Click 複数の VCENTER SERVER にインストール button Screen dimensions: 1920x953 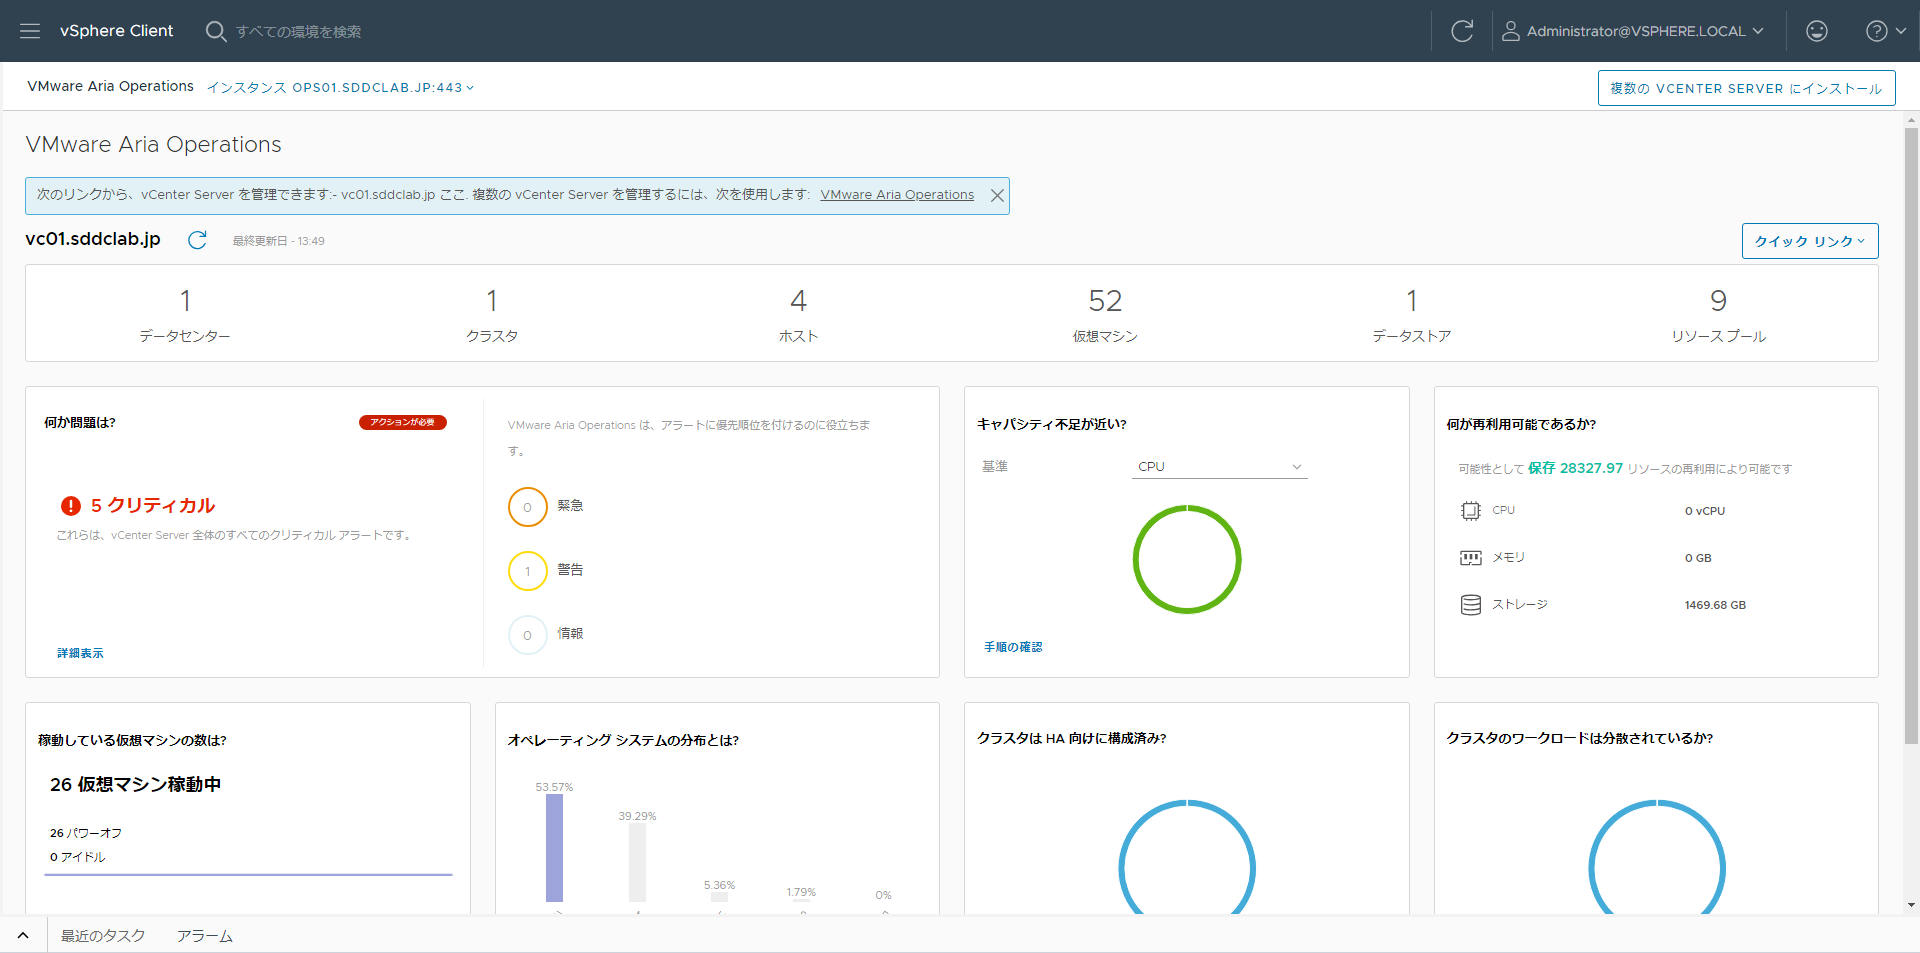1746,88
